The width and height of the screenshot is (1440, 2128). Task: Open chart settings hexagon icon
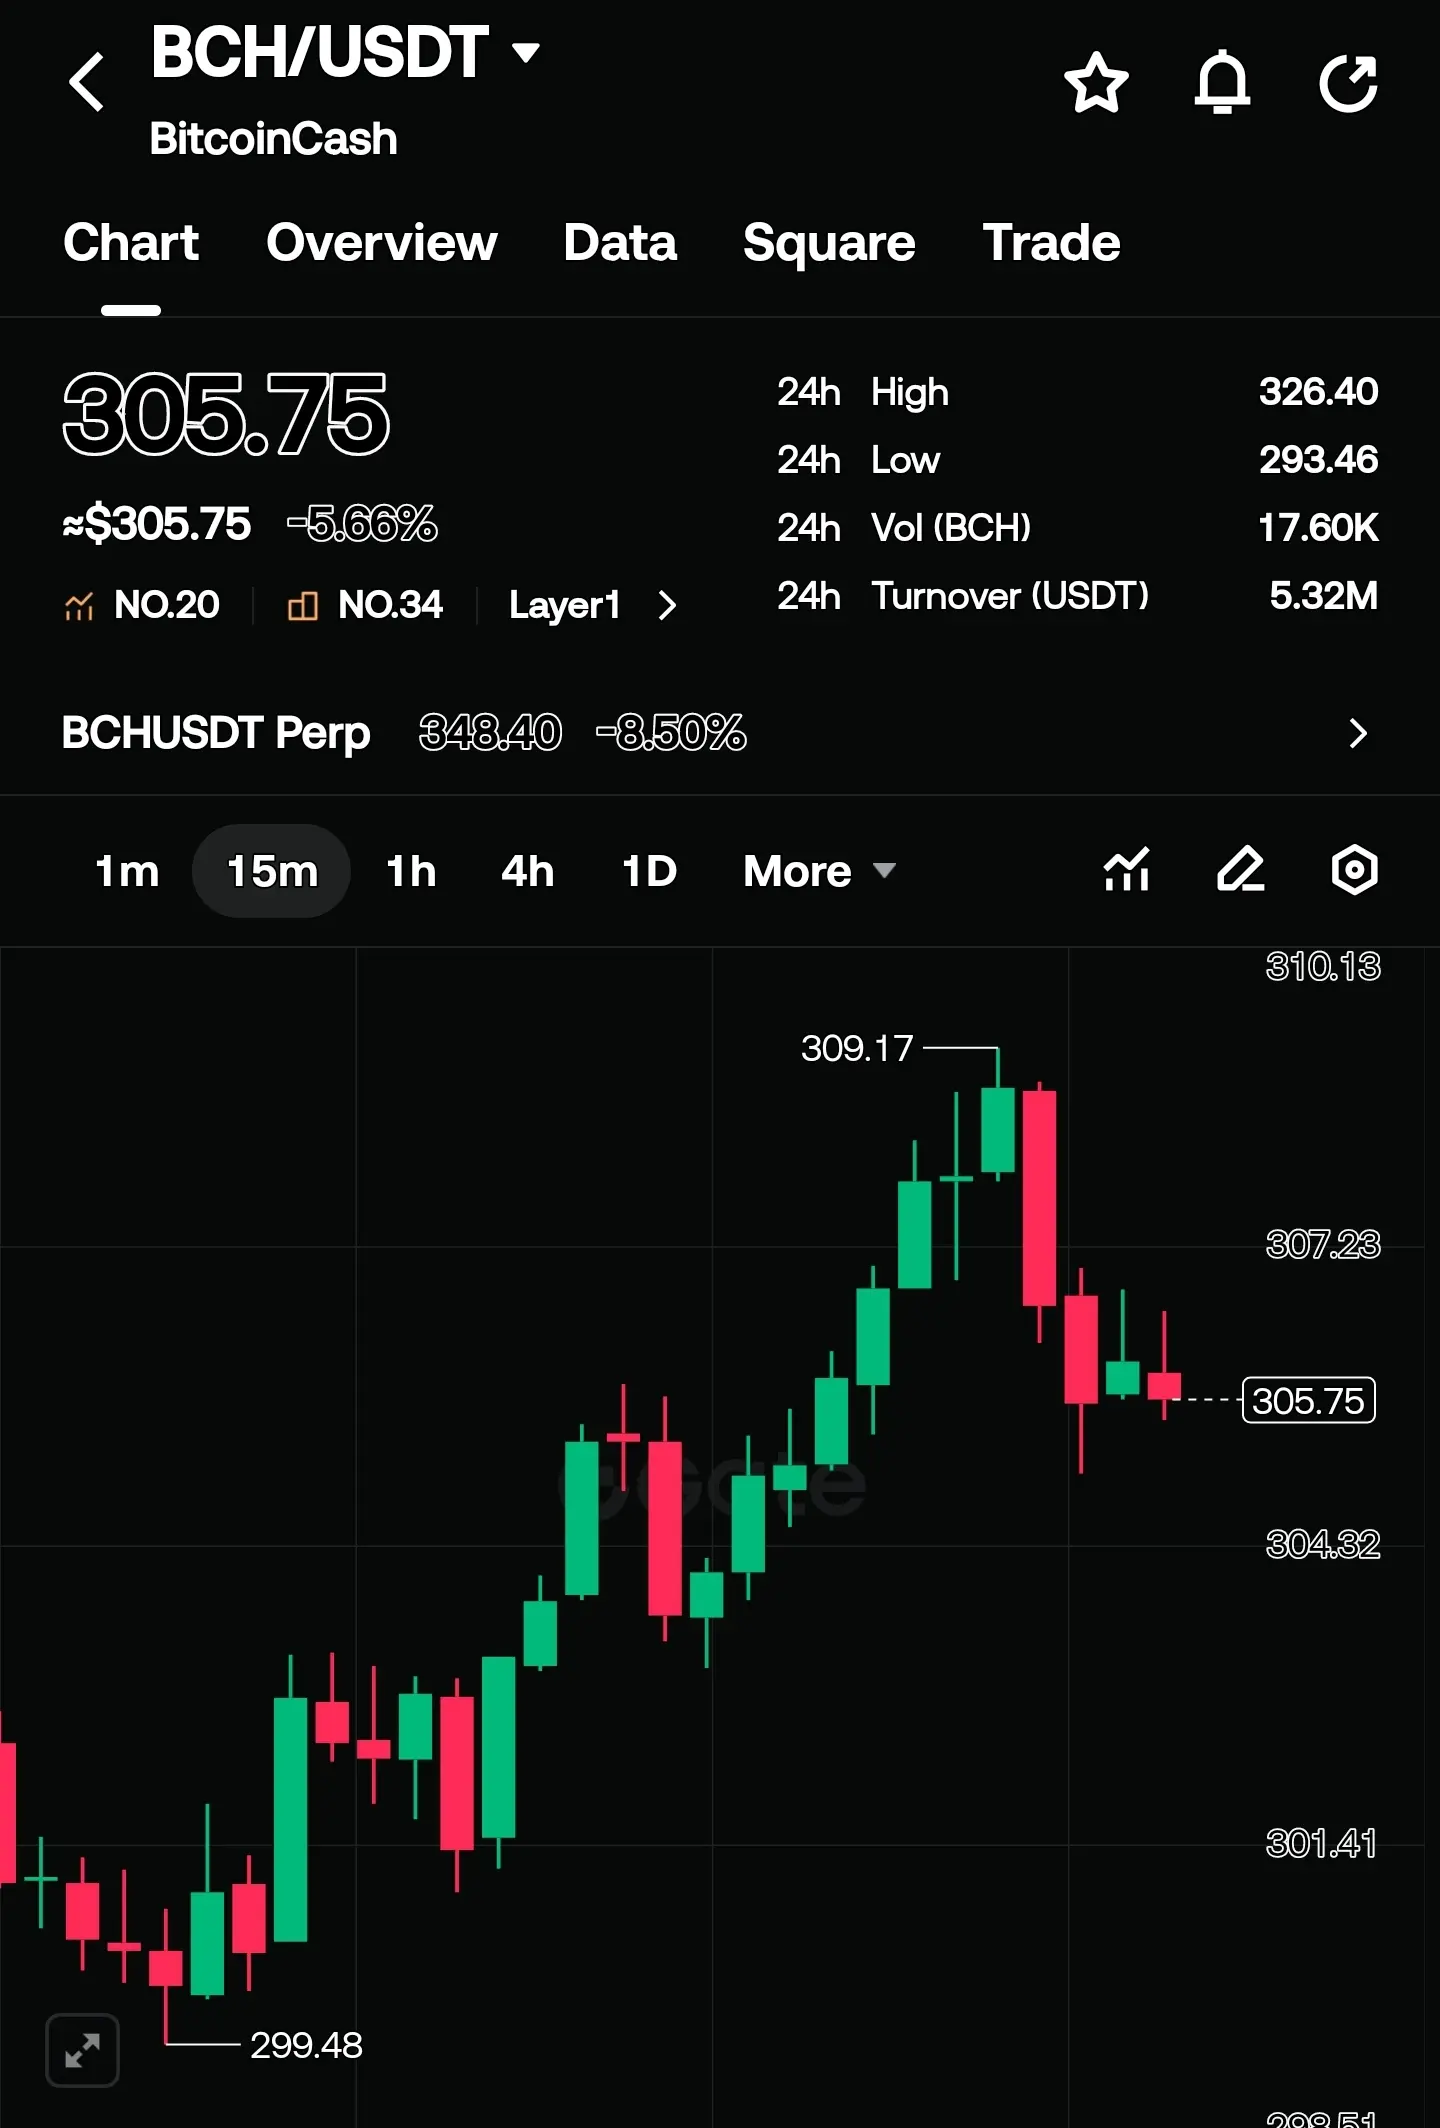tap(1355, 869)
